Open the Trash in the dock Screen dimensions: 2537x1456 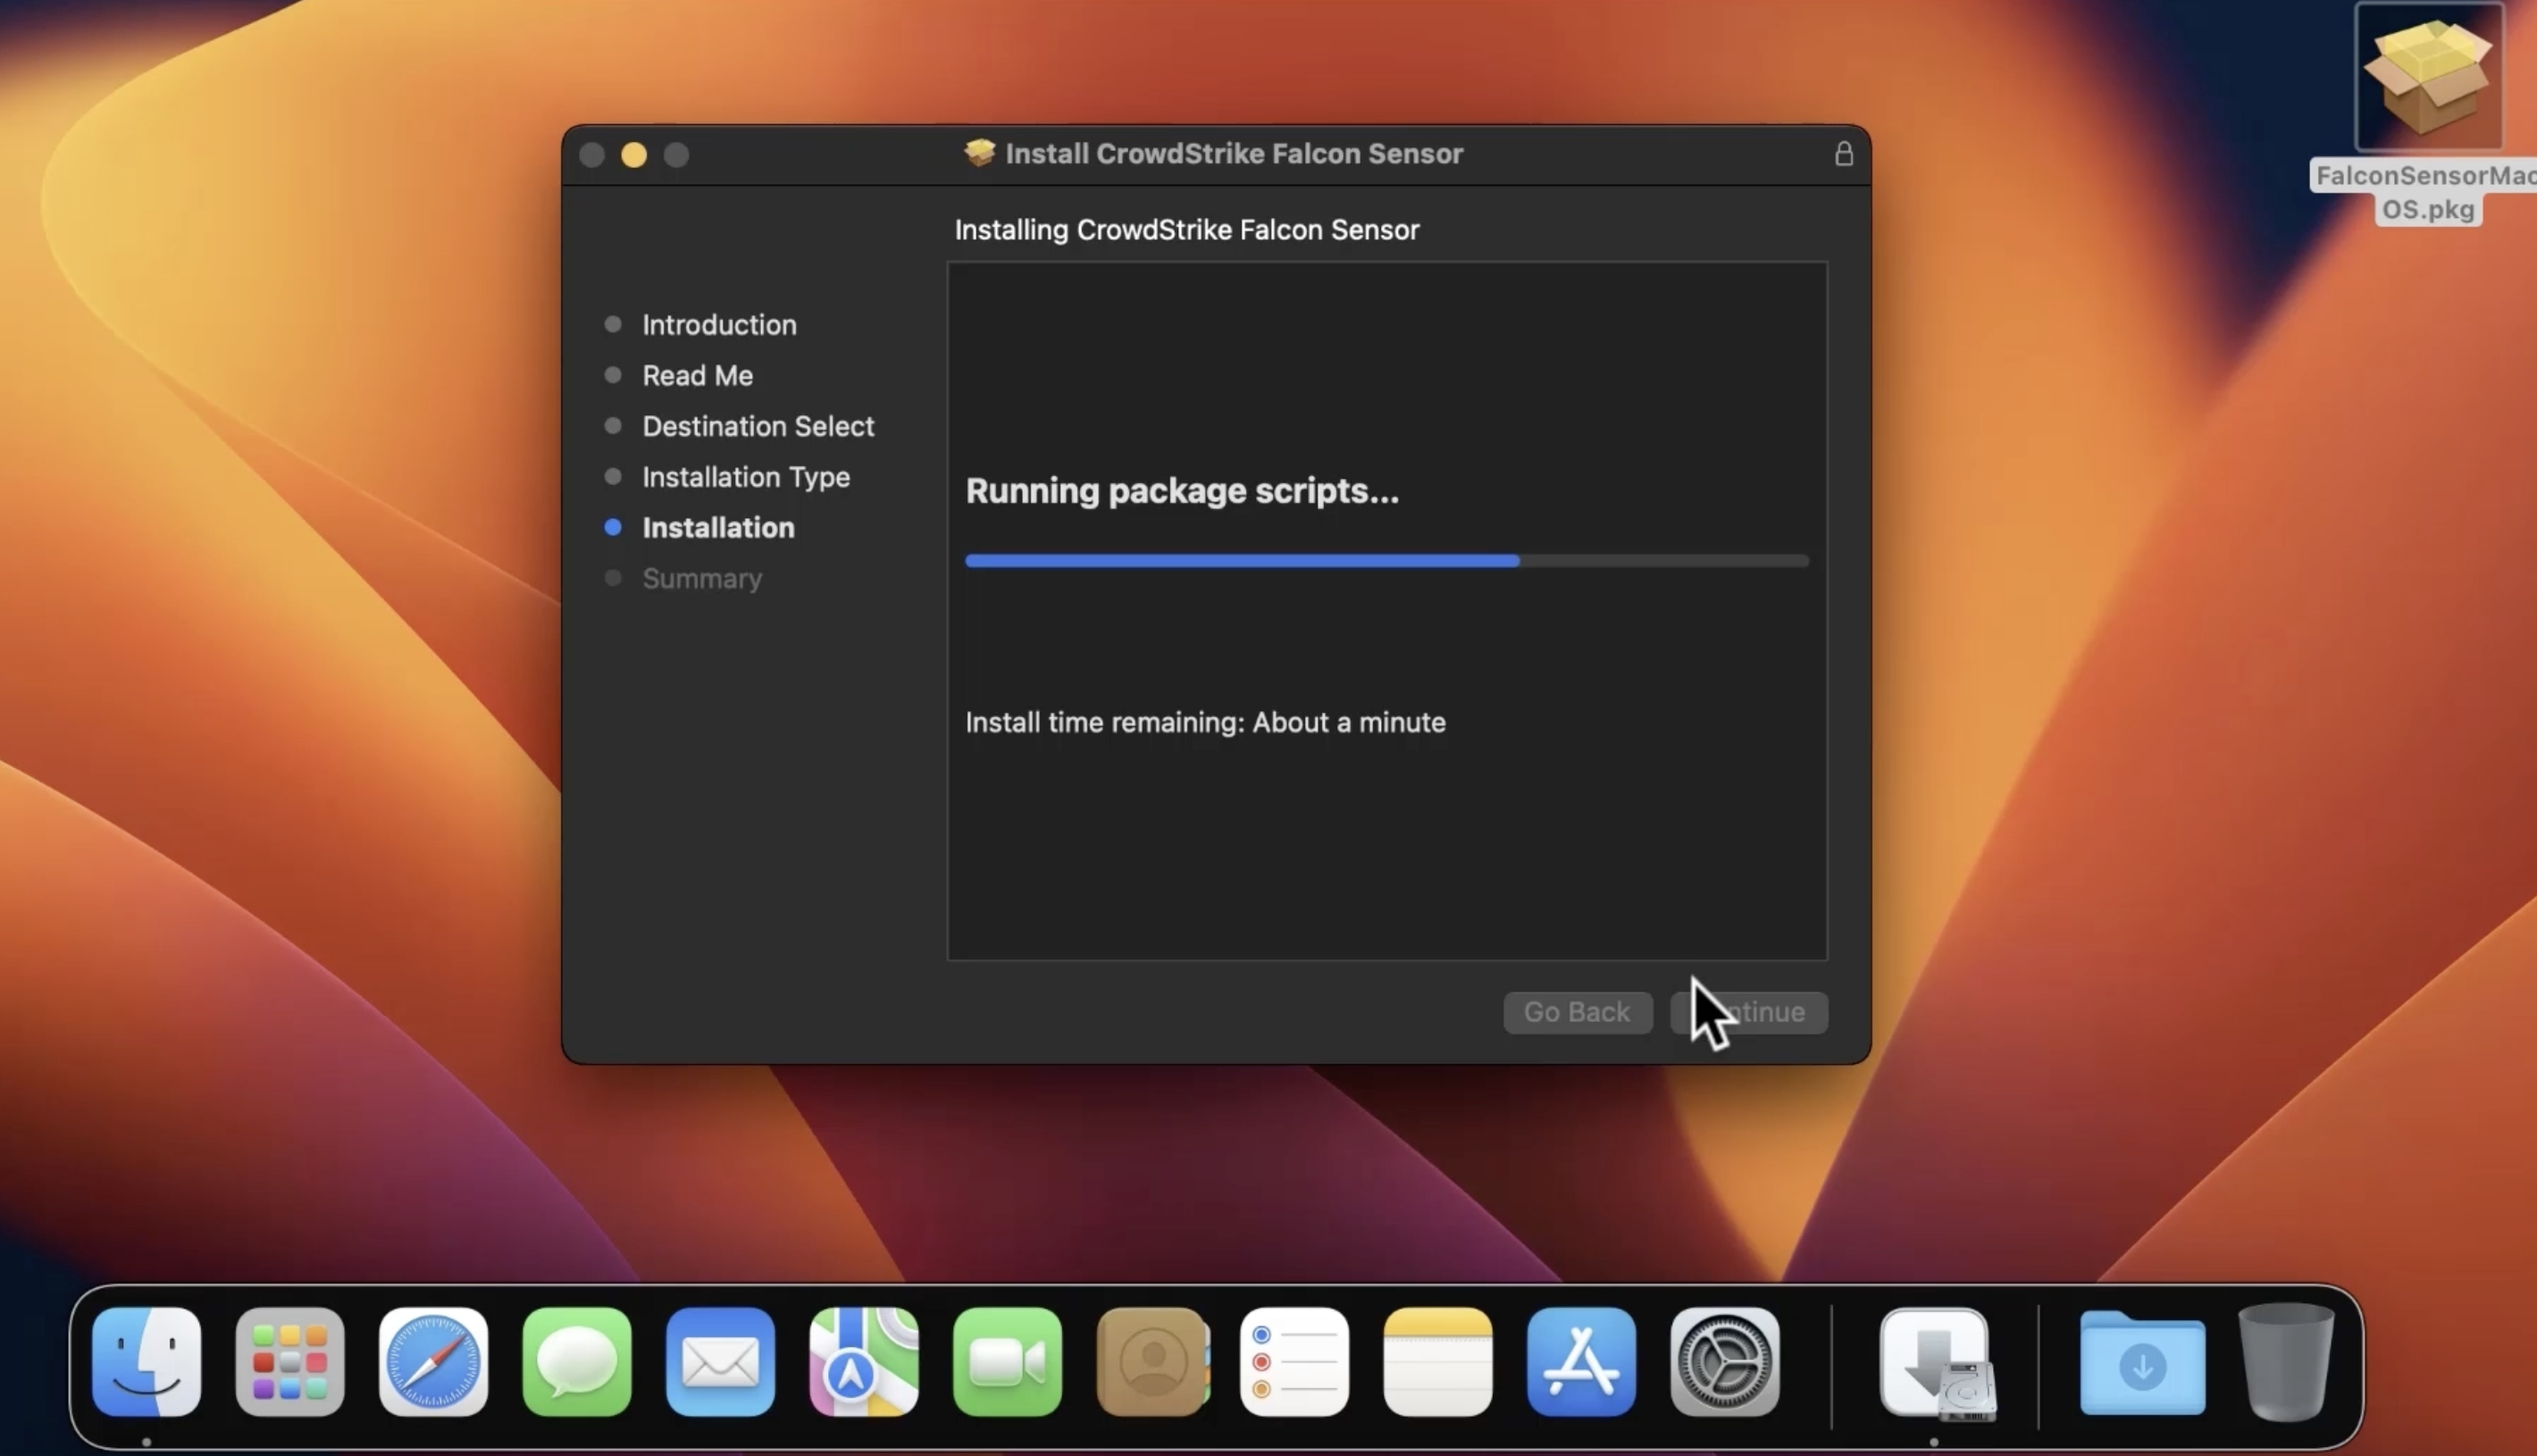[2285, 1361]
